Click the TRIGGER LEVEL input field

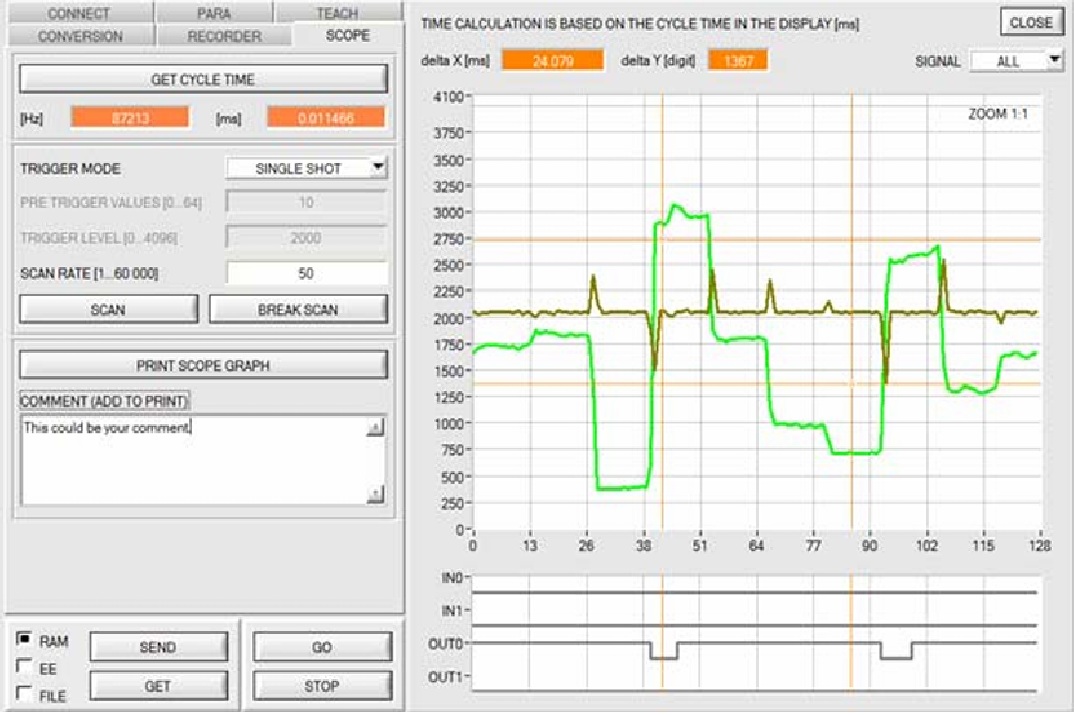[306, 238]
